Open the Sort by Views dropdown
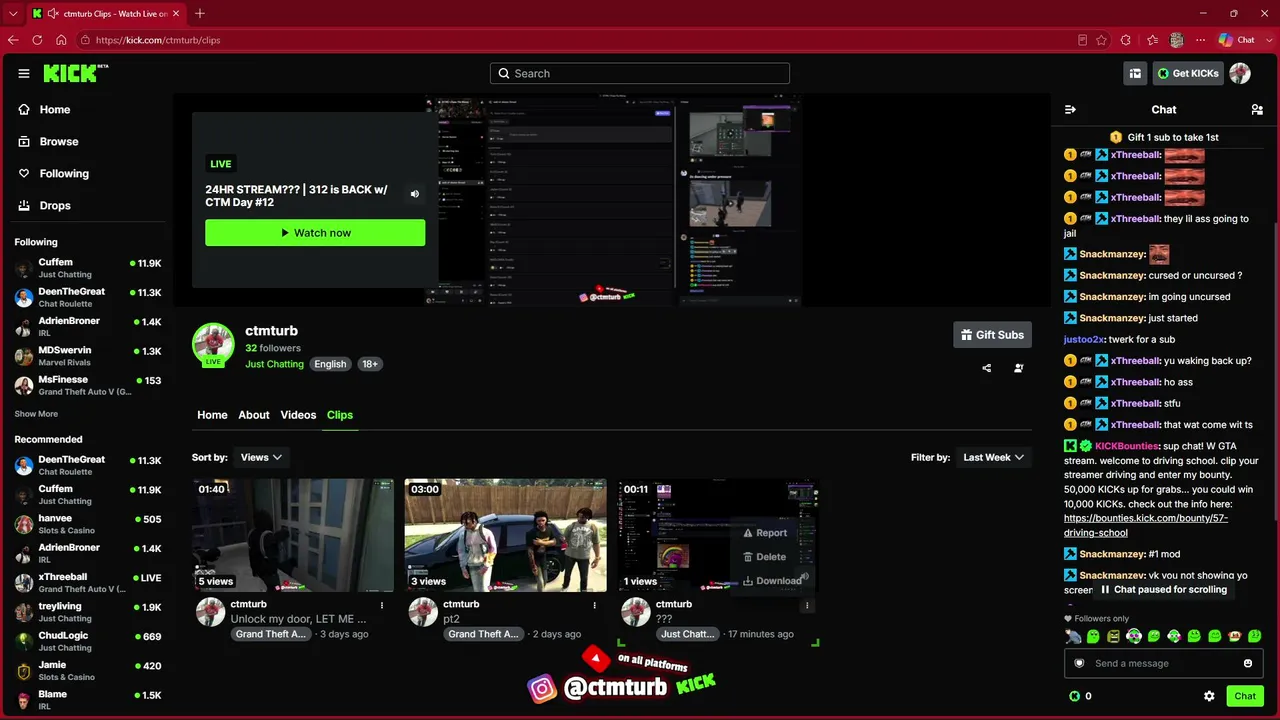This screenshot has height=720, width=1280. [261, 457]
